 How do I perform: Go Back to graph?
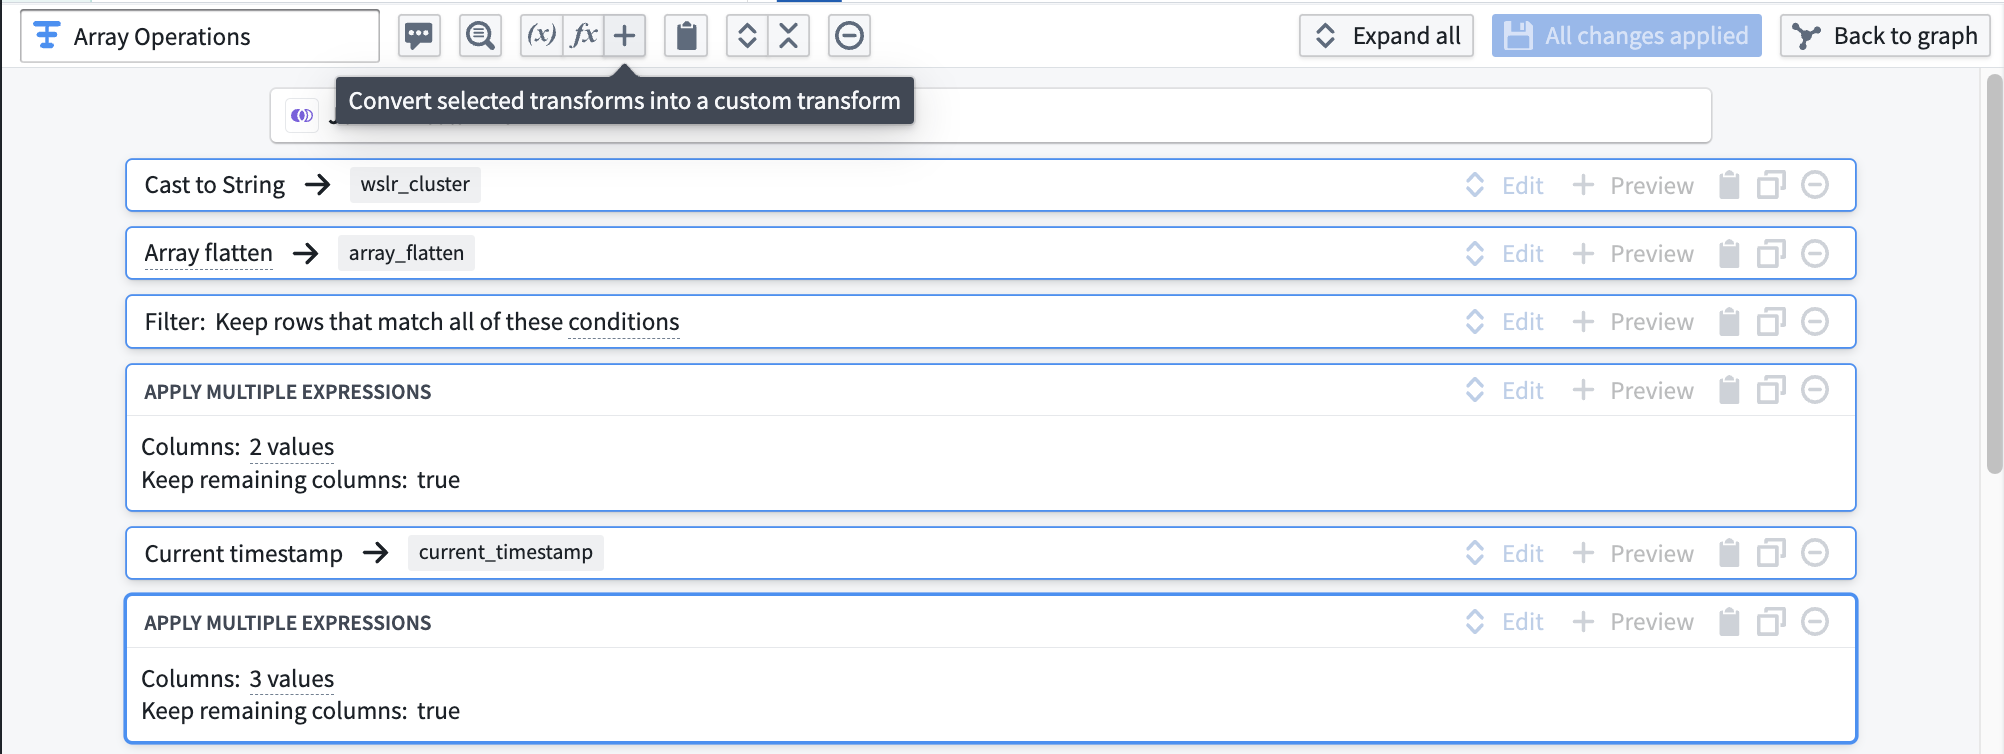[1885, 36]
